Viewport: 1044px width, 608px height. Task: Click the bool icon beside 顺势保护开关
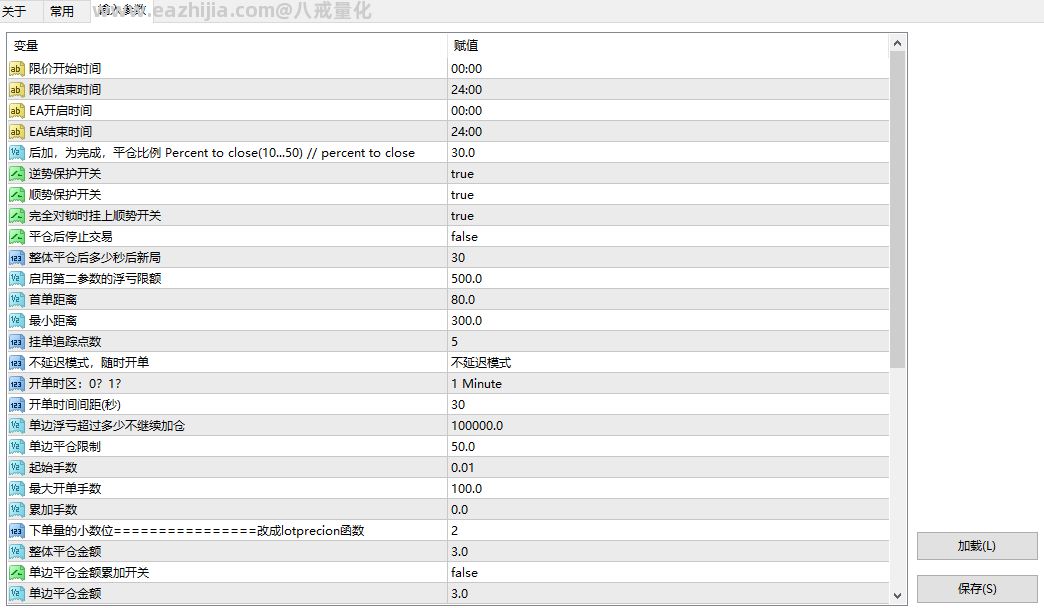point(17,194)
